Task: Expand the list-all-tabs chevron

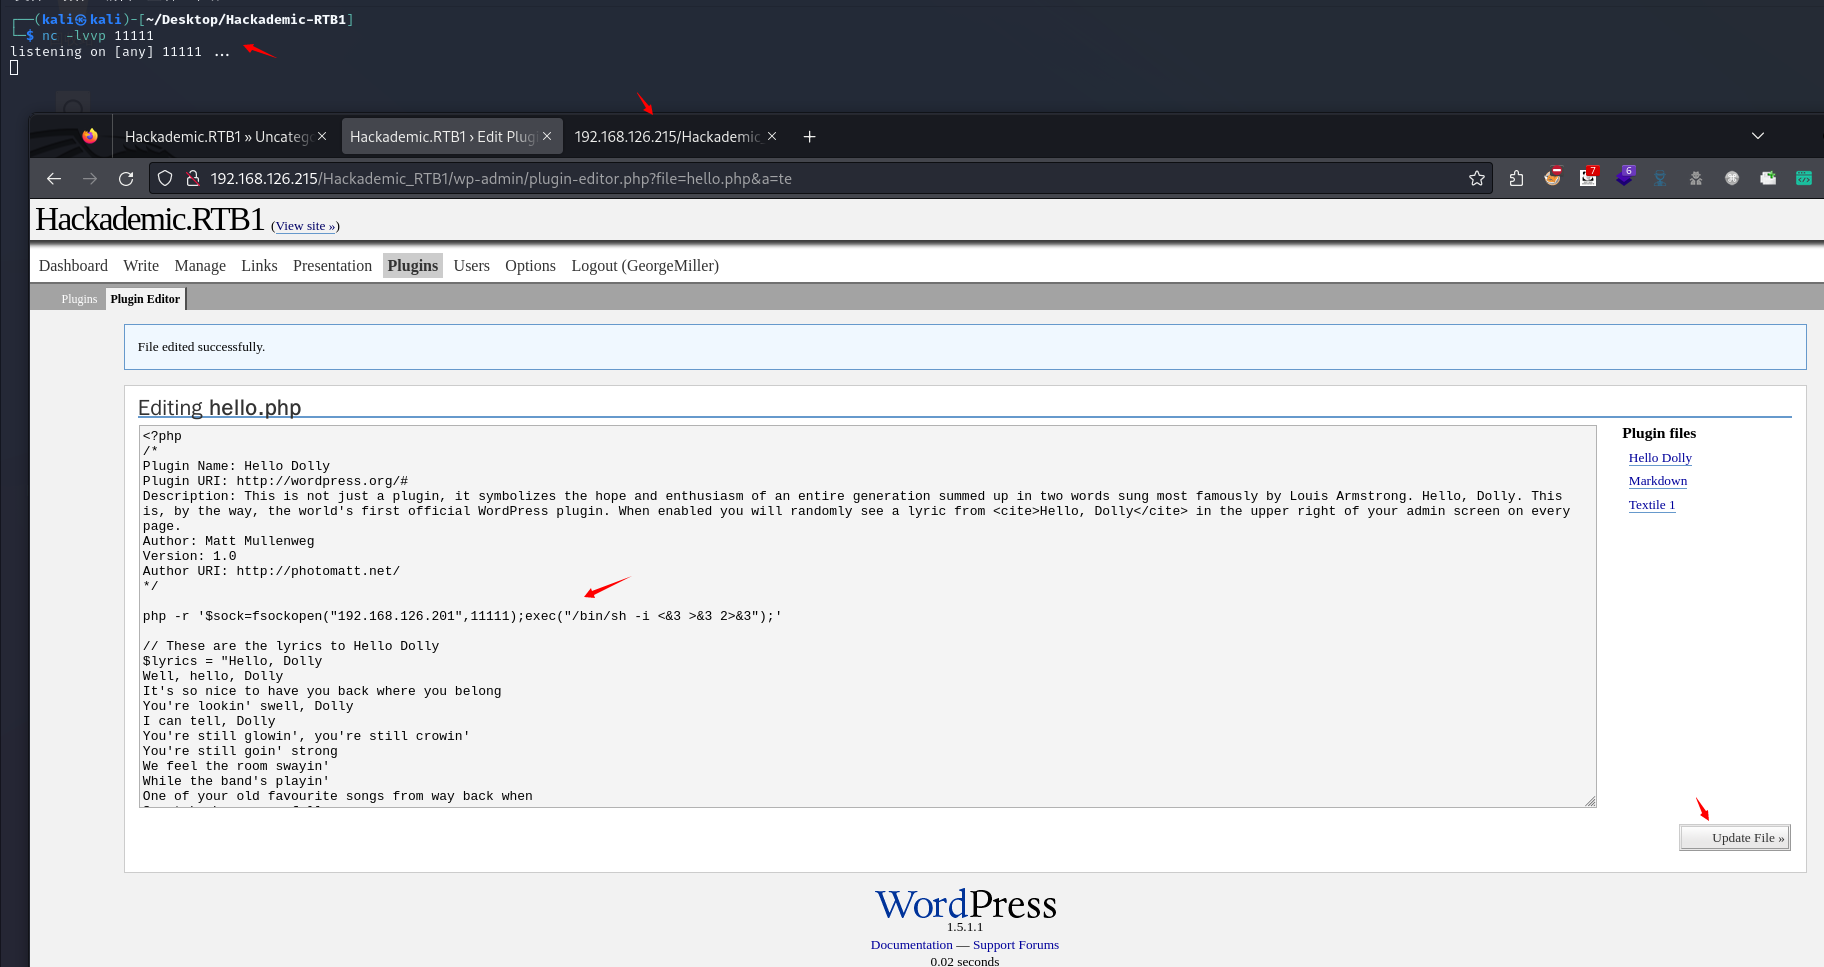Action: click(x=1757, y=136)
